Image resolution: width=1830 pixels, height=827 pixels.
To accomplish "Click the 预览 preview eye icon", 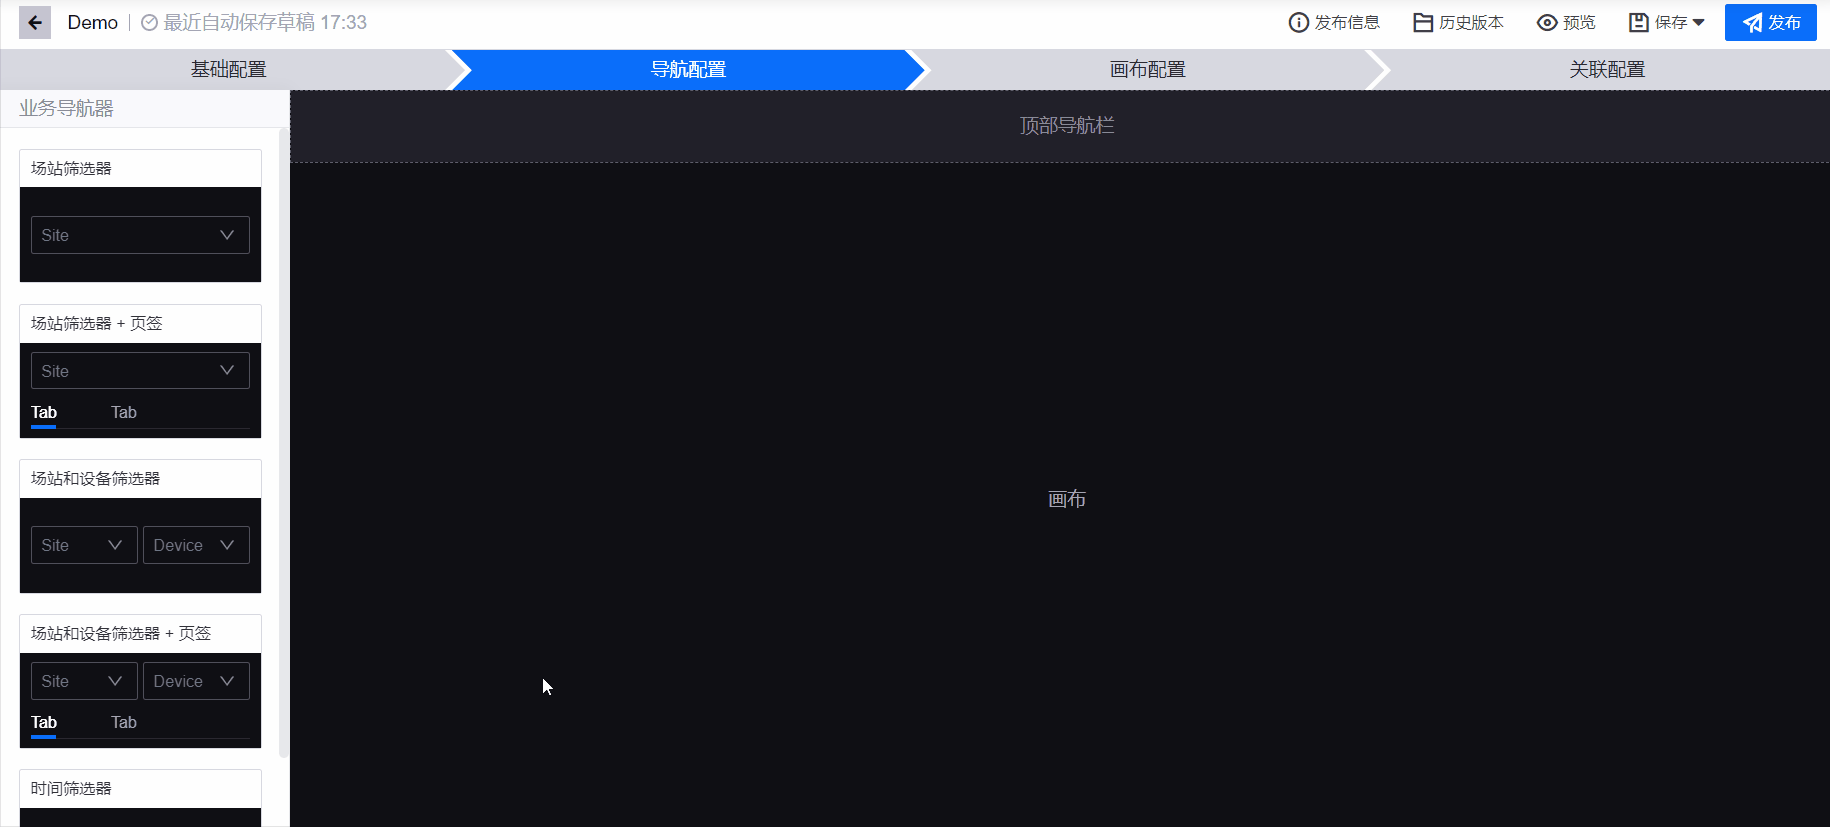I will pyautogui.click(x=1547, y=22).
